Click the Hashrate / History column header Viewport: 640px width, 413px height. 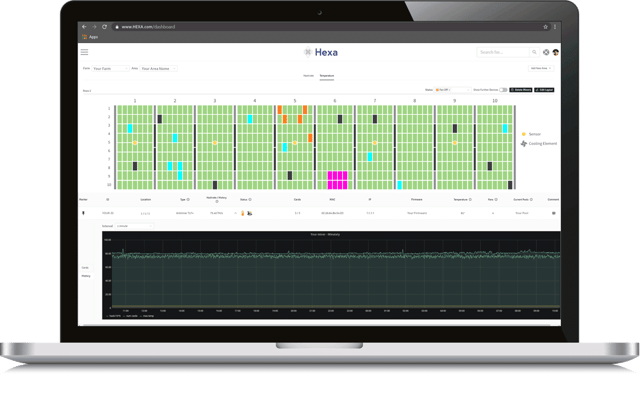click(217, 199)
